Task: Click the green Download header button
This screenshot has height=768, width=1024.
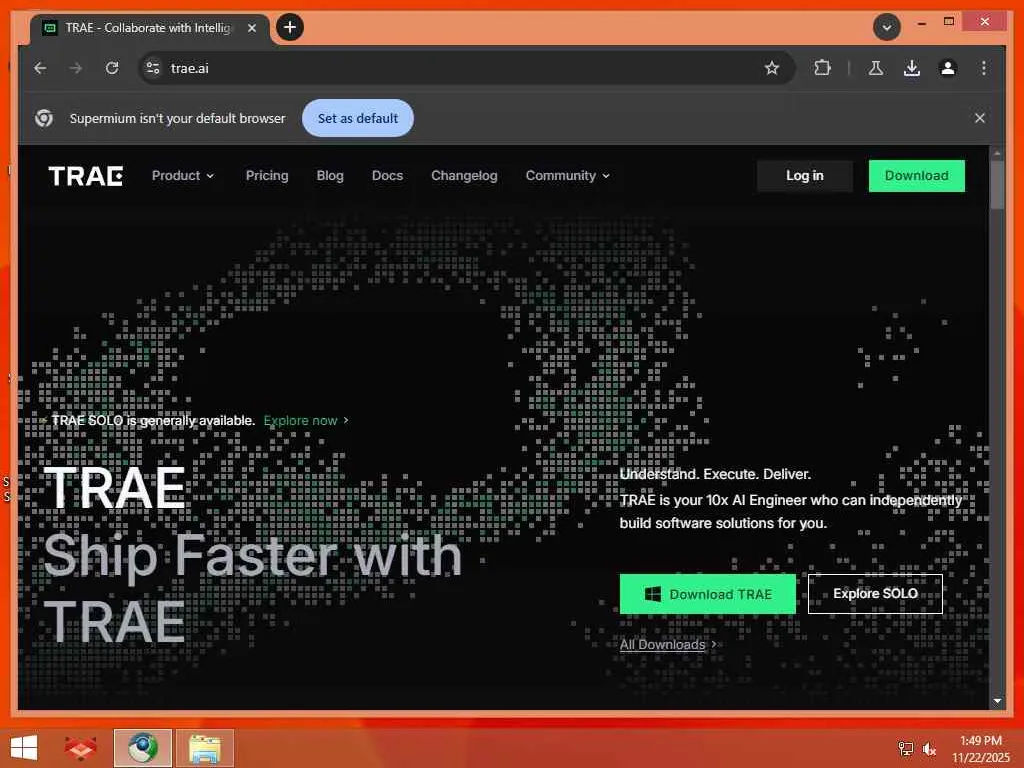Action: [916, 176]
